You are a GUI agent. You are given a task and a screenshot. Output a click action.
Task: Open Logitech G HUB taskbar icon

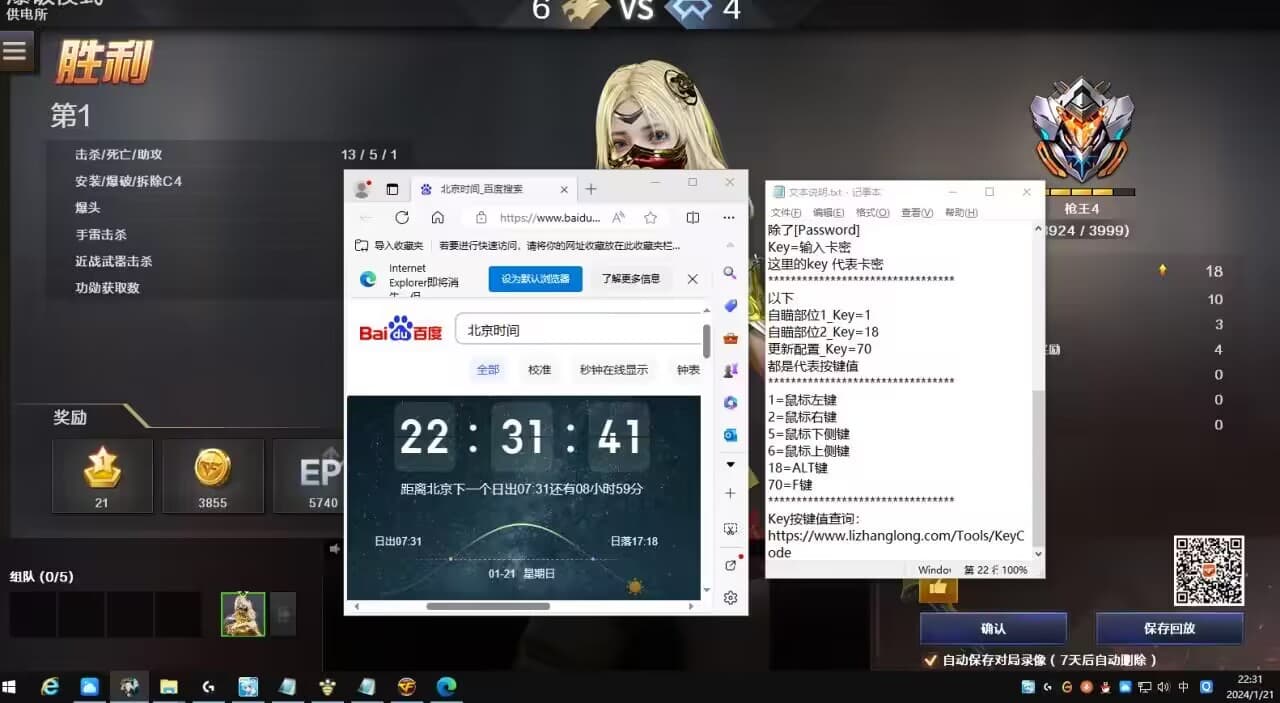click(208, 687)
